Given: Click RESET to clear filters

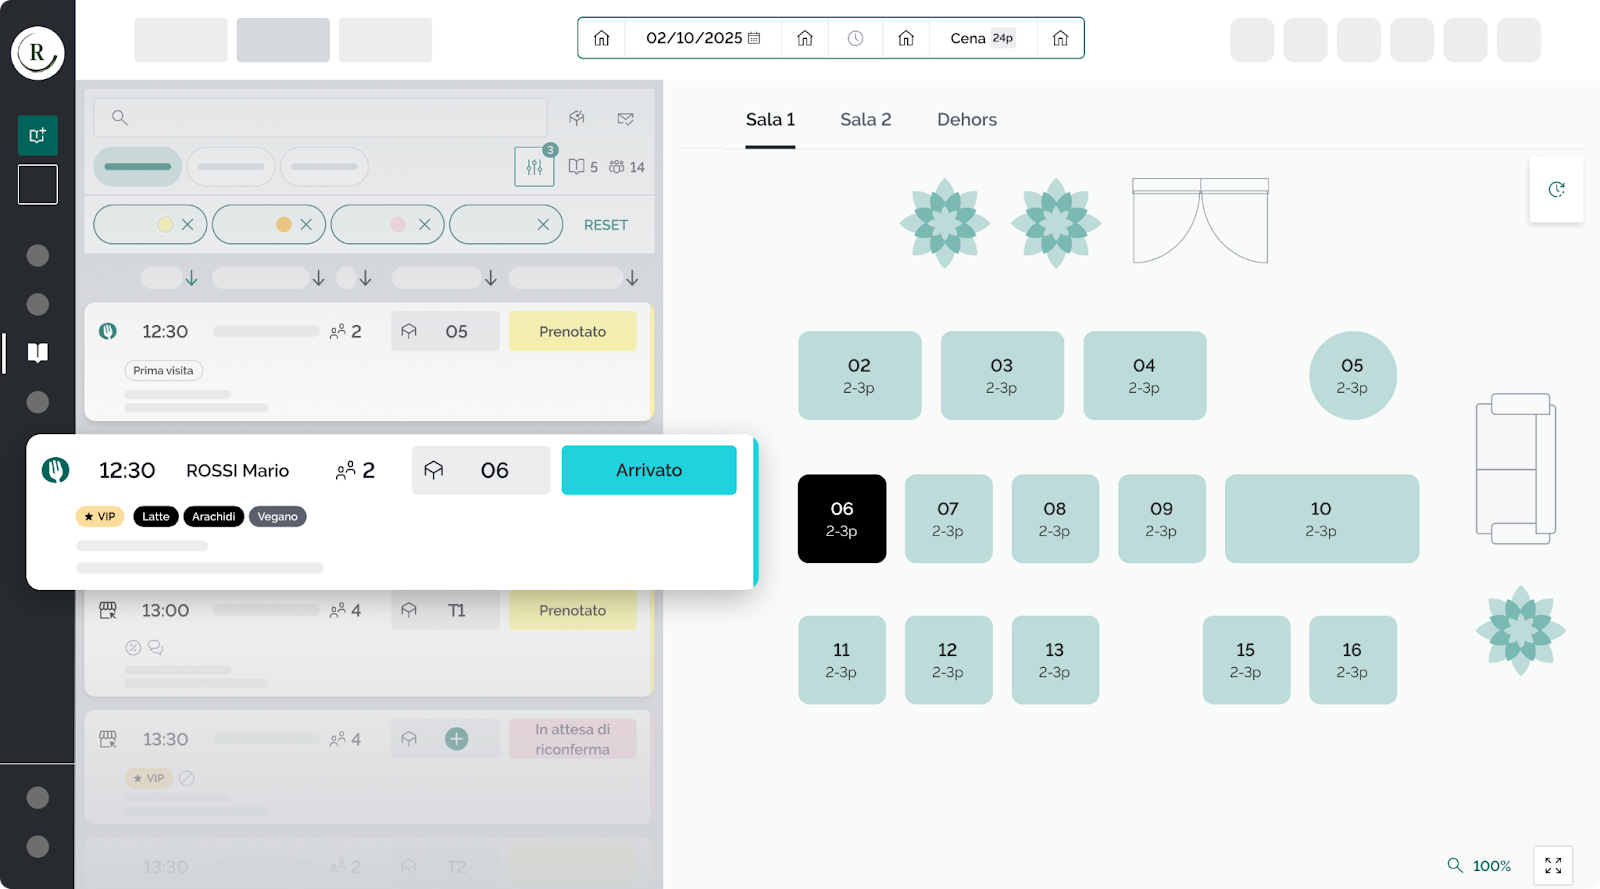Looking at the screenshot, I should (x=606, y=225).
